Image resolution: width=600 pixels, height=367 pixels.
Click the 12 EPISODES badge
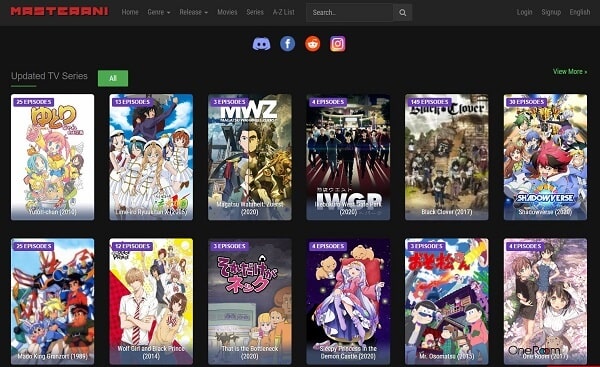(132, 246)
